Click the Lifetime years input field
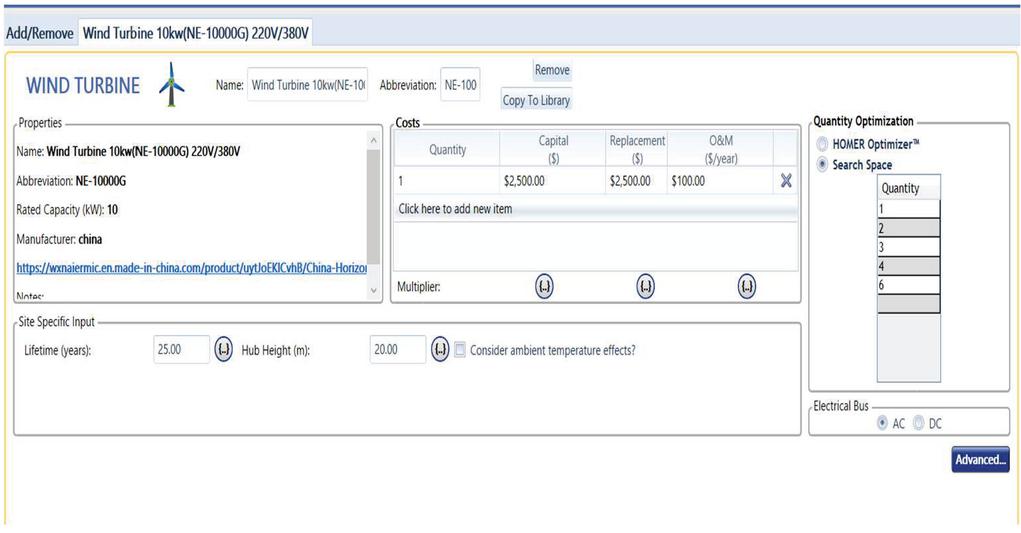This screenshot has height=533, width=1021. (181, 350)
